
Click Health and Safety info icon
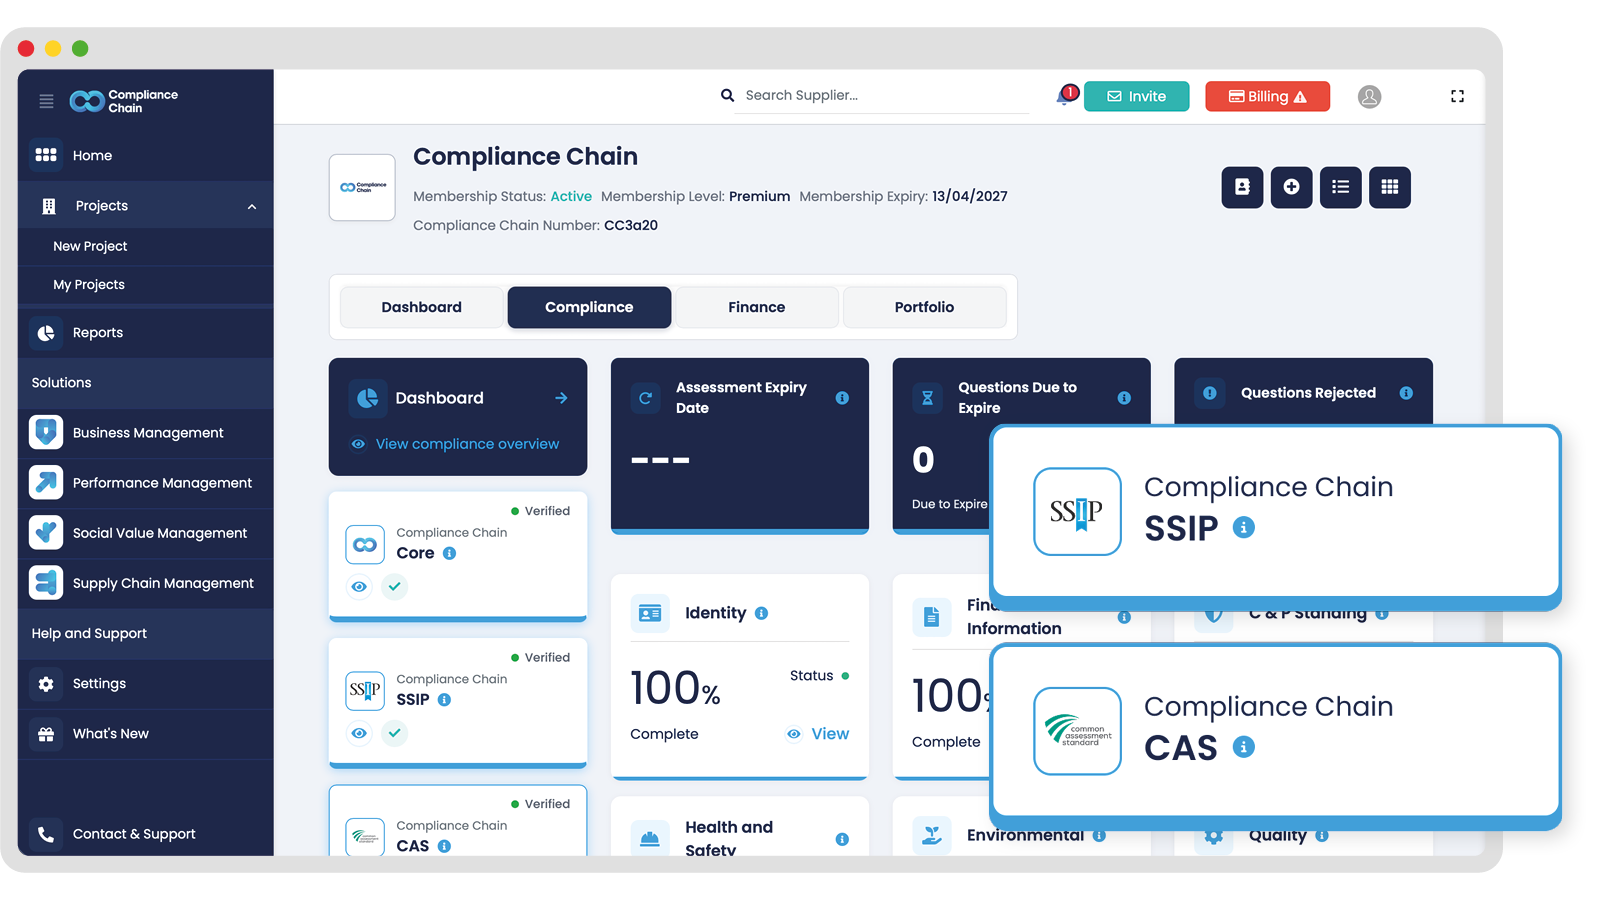point(842,839)
